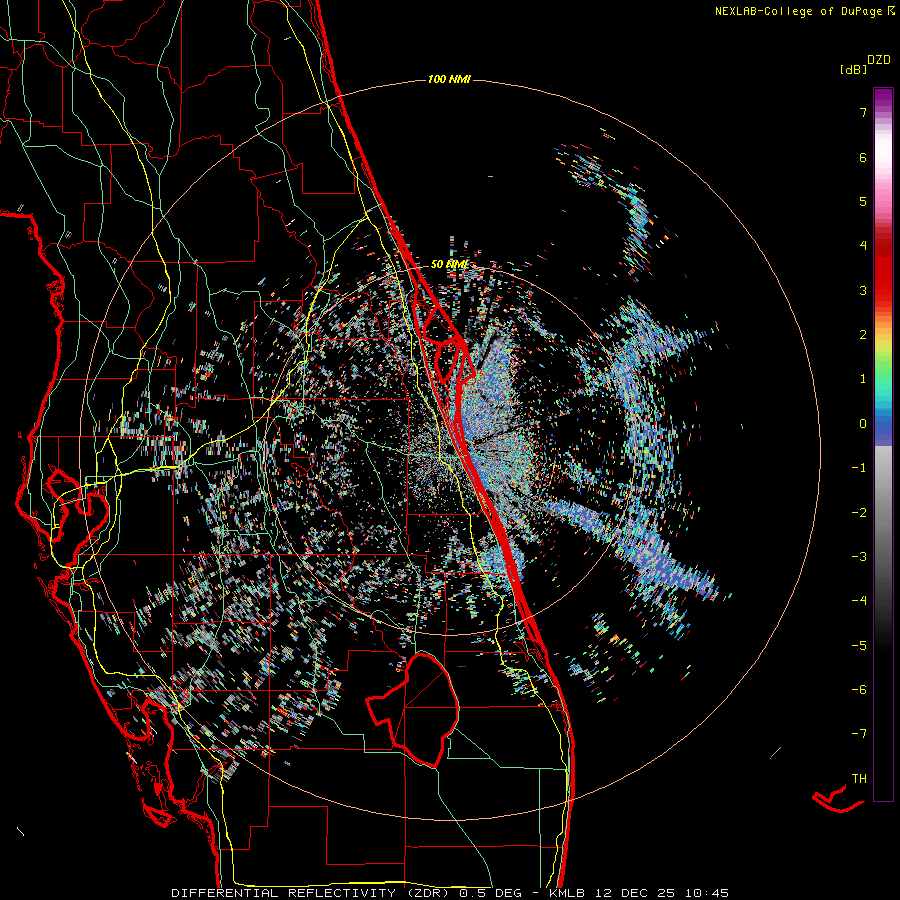The image size is (900, 900).
Task: Click the 3 value on color scale
Action: [x=863, y=290]
